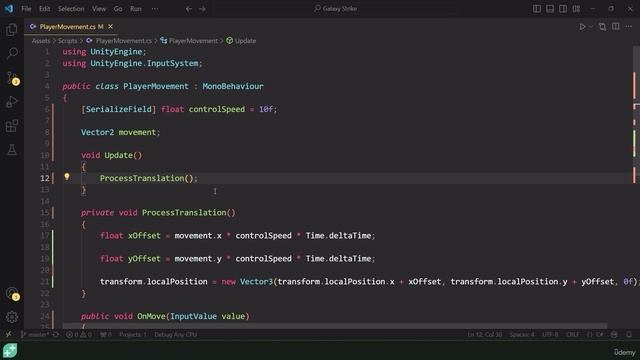Toggle the primary side bar layout icon

pyautogui.click(x=537, y=9)
